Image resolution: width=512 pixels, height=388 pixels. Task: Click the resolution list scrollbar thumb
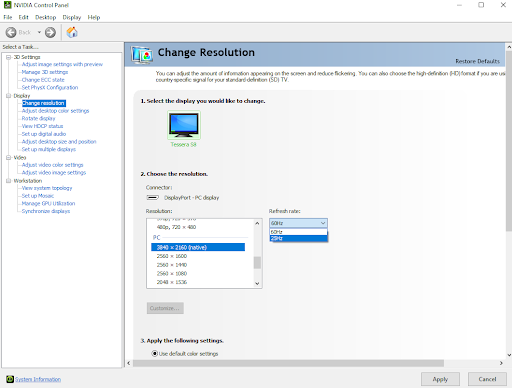[x=257, y=262]
